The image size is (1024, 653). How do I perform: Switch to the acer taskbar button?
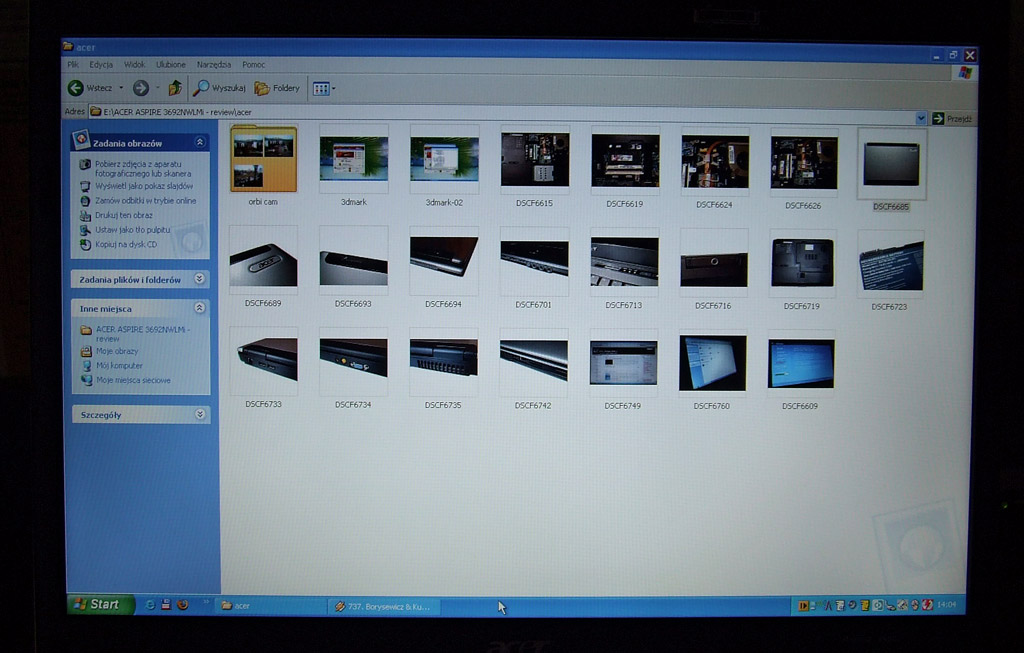(x=271, y=606)
